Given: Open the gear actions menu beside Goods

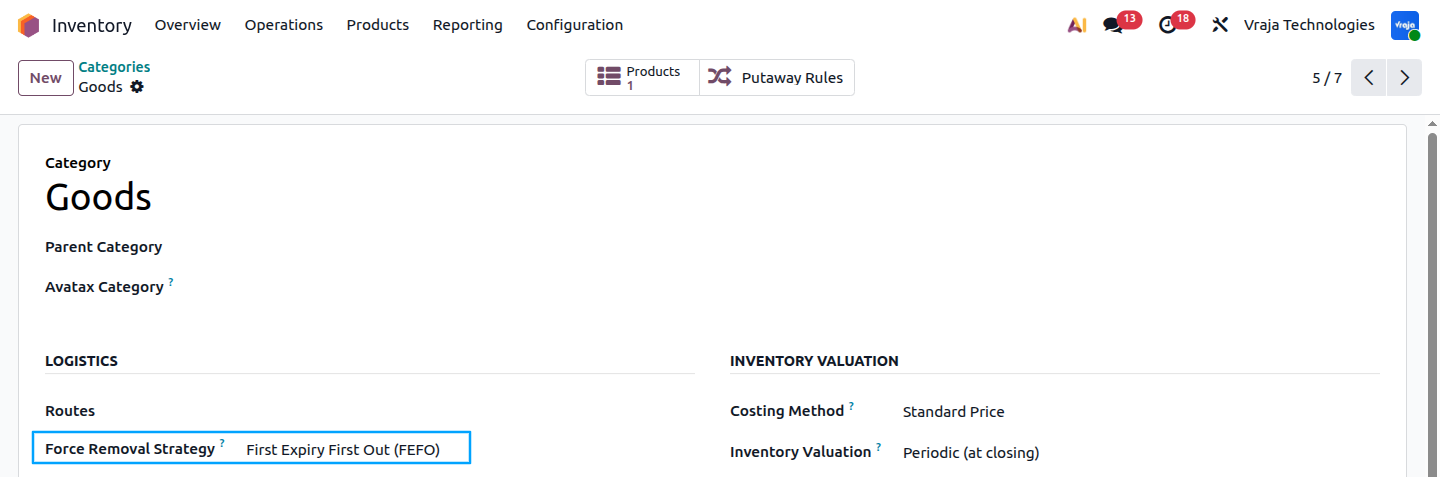Looking at the screenshot, I should pos(137,87).
